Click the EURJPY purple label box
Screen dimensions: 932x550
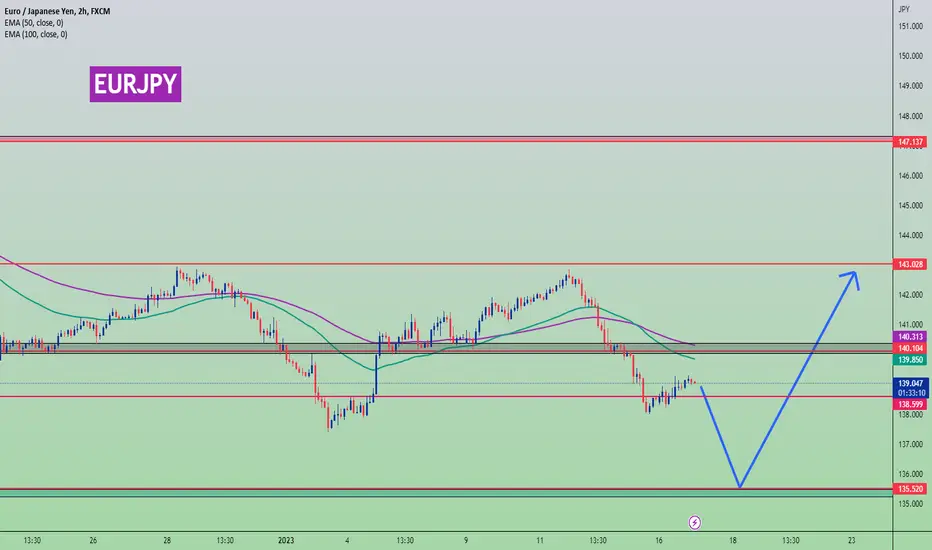pos(136,84)
